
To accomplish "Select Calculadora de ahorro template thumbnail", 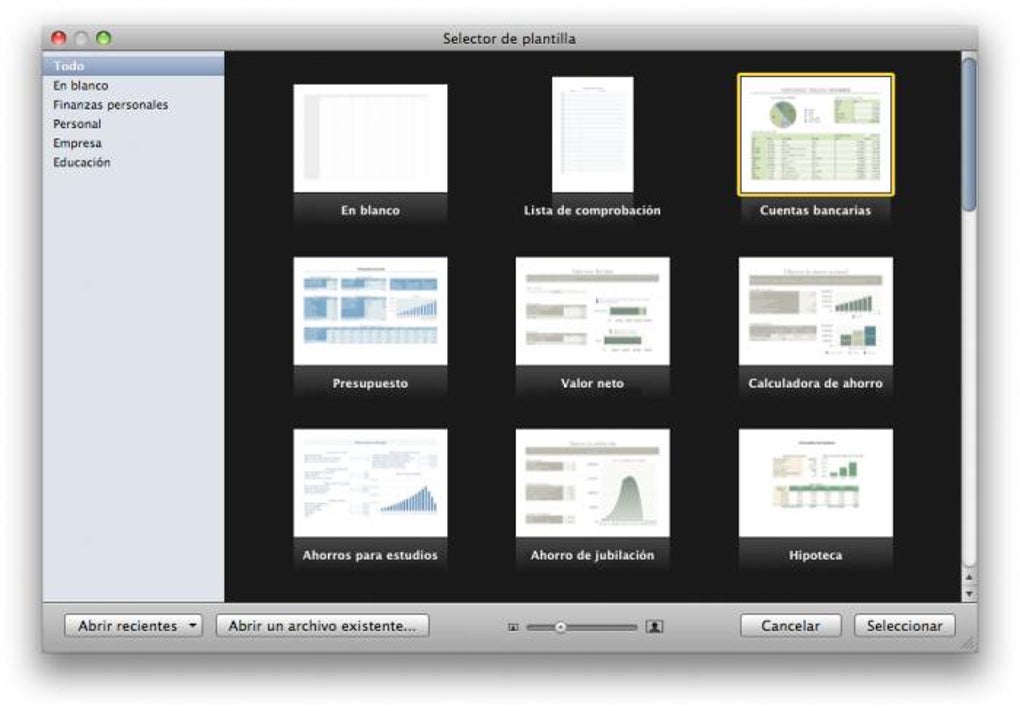I will [x=815, y=311].
